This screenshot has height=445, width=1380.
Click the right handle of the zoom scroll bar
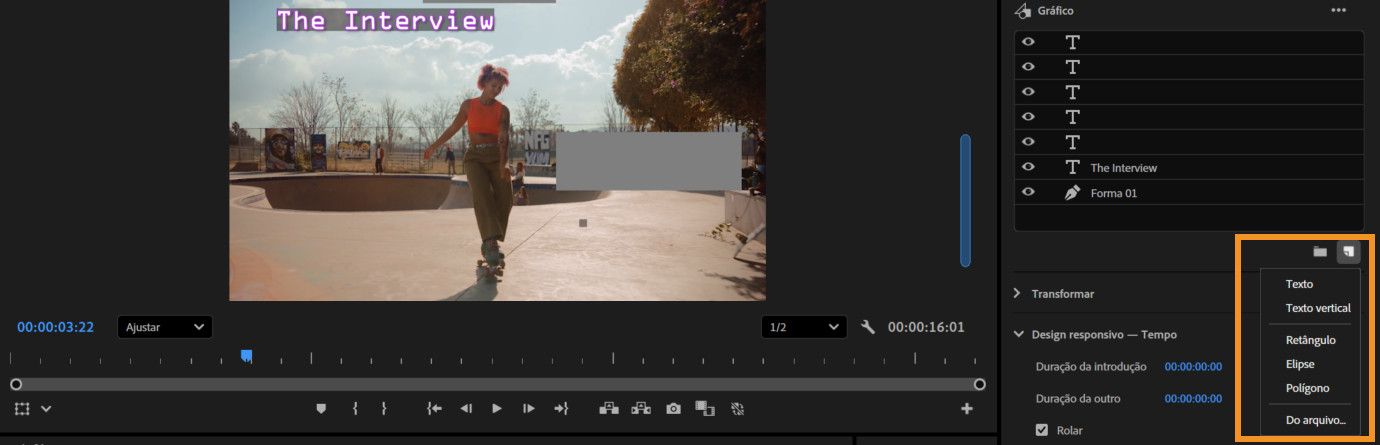click(980, 384)
